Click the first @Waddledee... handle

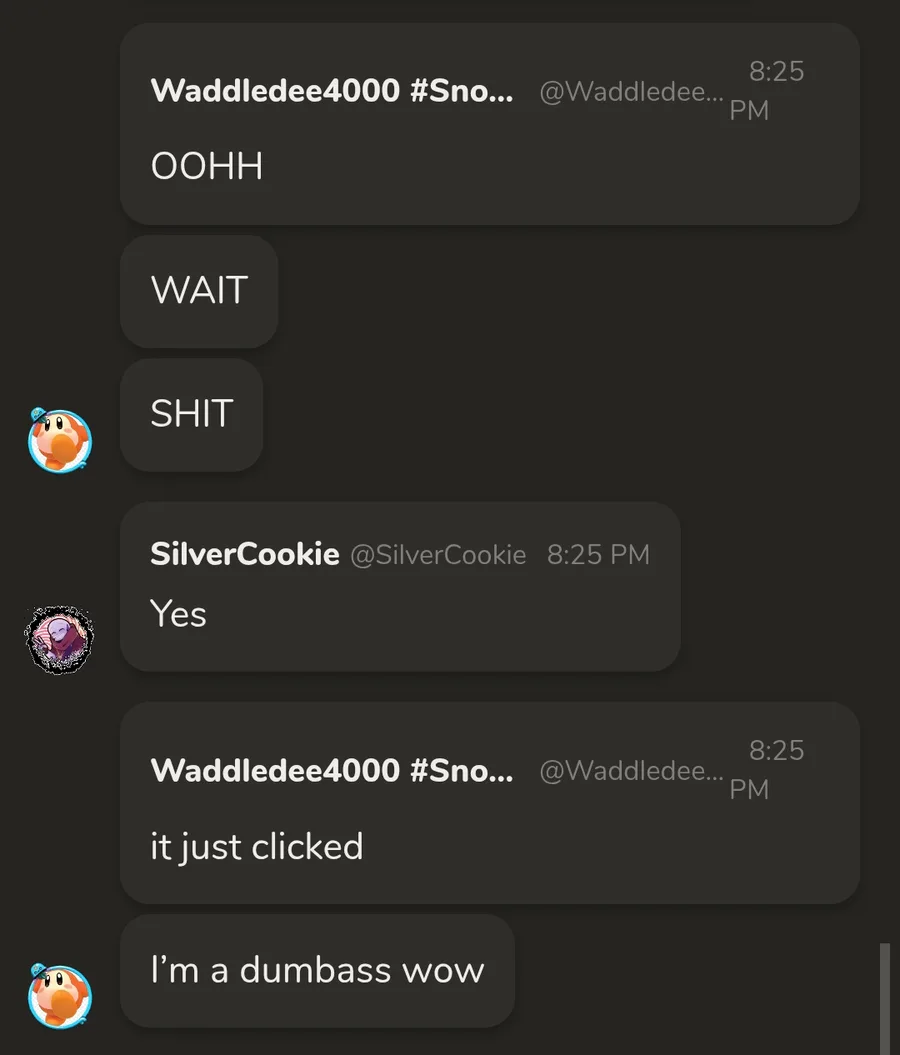(631, 91)
